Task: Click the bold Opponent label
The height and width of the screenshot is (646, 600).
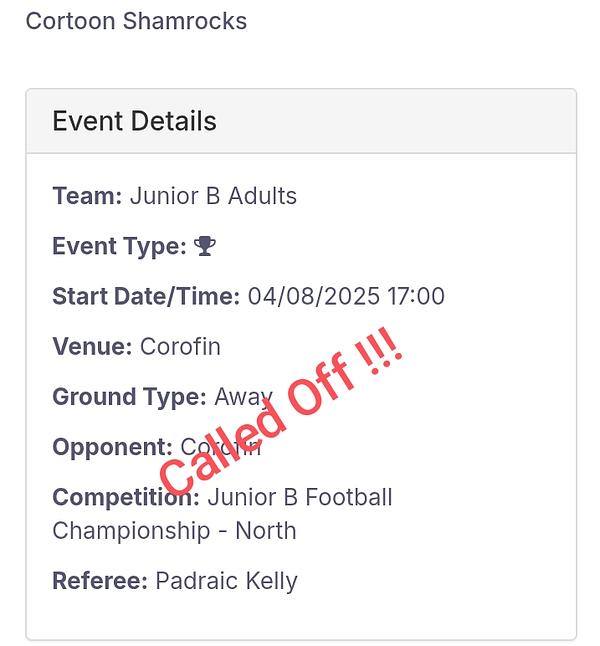Action: tap(112, 447)
